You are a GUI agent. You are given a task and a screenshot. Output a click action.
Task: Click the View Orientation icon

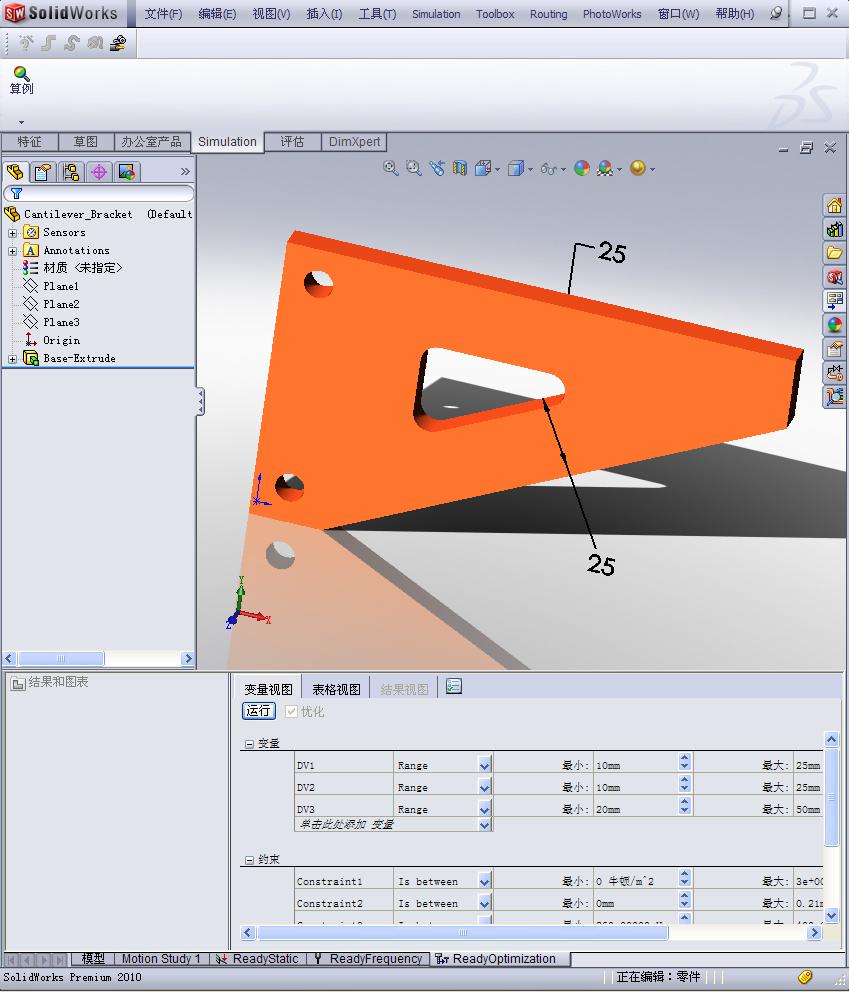[x=483, y=168]
